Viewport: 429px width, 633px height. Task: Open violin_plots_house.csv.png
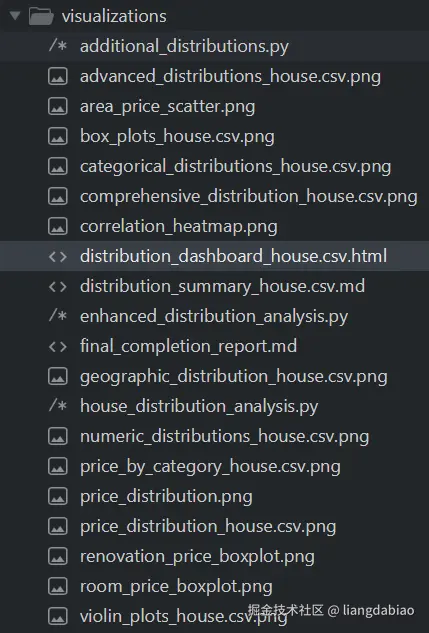[x=184, y=617]
